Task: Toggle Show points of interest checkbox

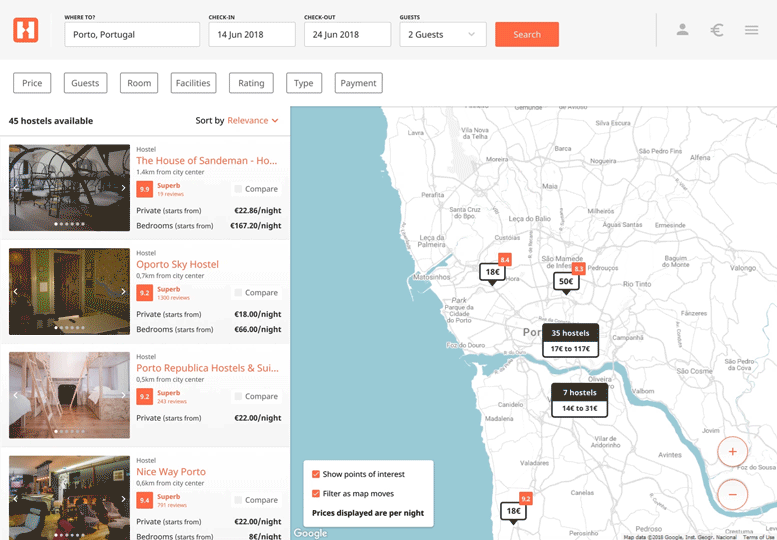Action: (x=316, y=474)
